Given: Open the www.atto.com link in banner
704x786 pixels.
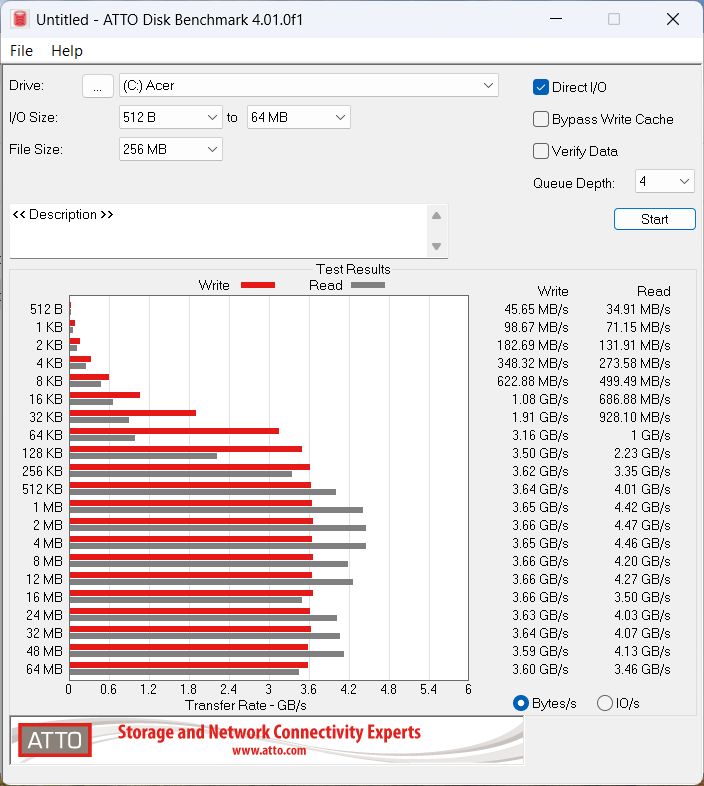Looking at the screenshot, I should coord(269,750).
